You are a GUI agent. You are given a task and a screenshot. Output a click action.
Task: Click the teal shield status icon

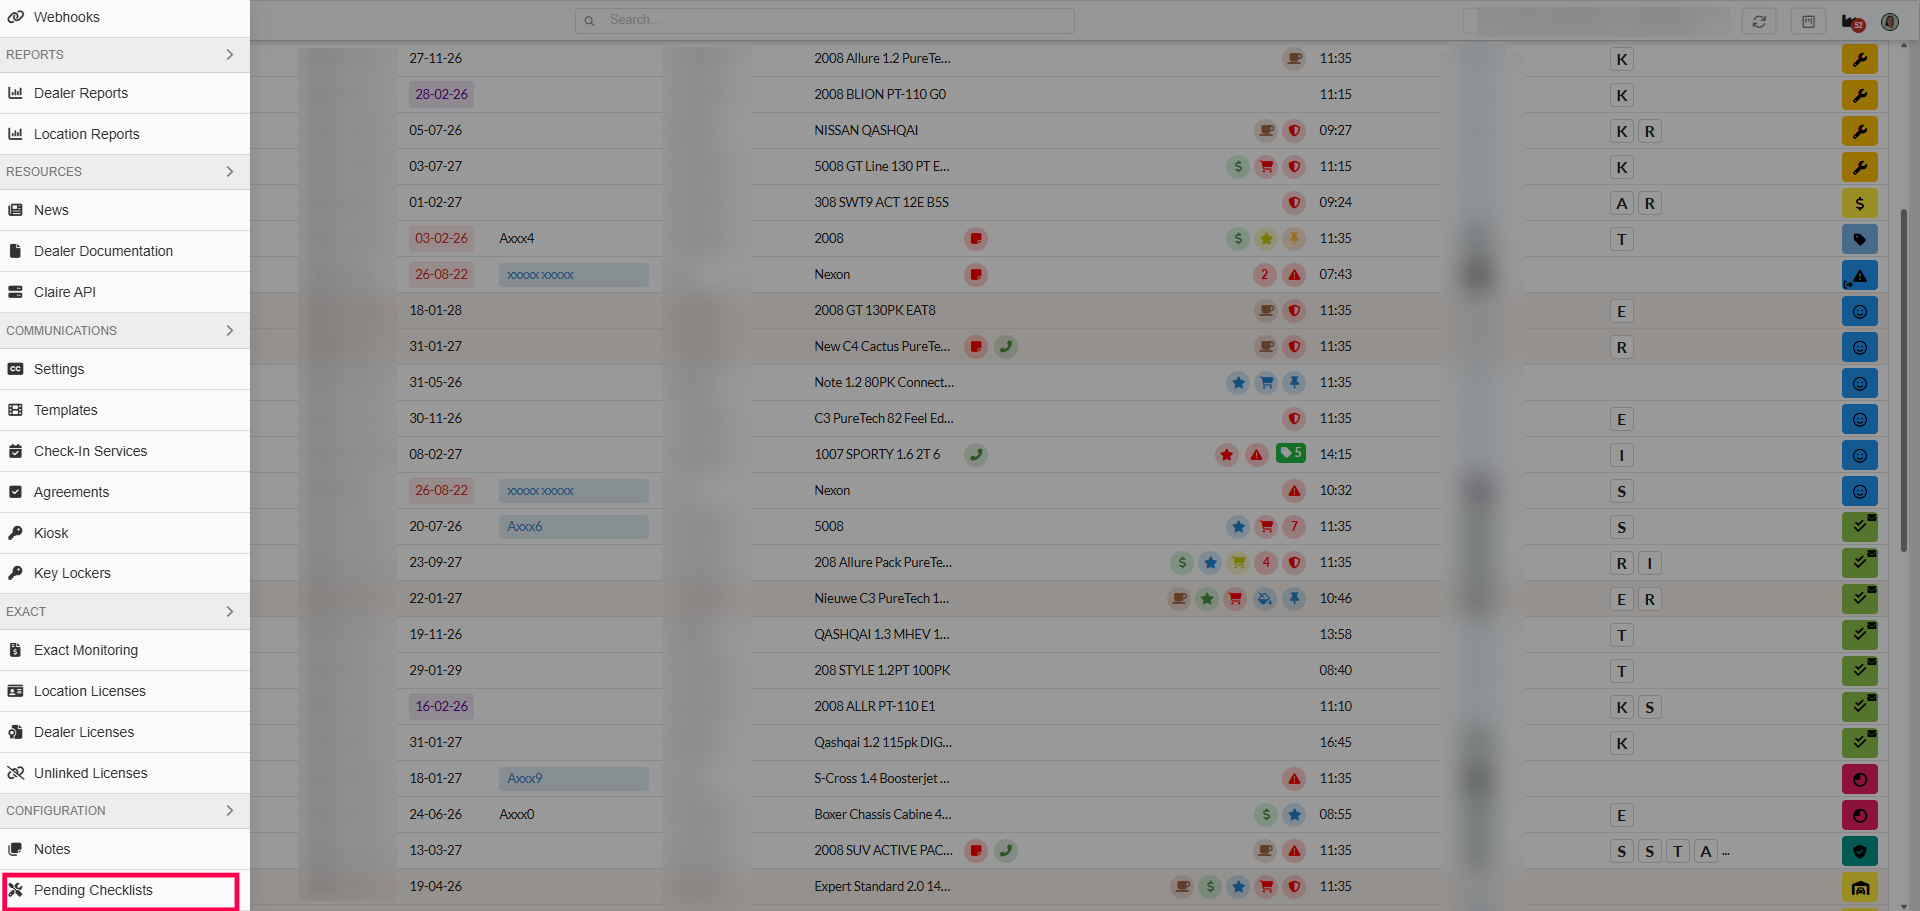tap(1859, 851)
